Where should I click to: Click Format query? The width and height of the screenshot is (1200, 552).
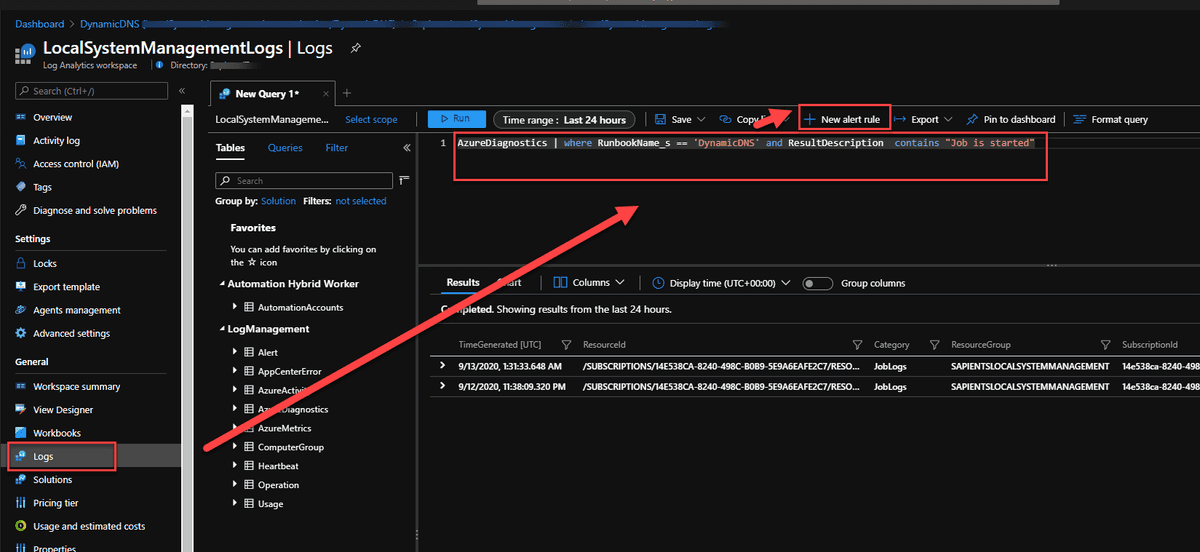click(1110, 119)
